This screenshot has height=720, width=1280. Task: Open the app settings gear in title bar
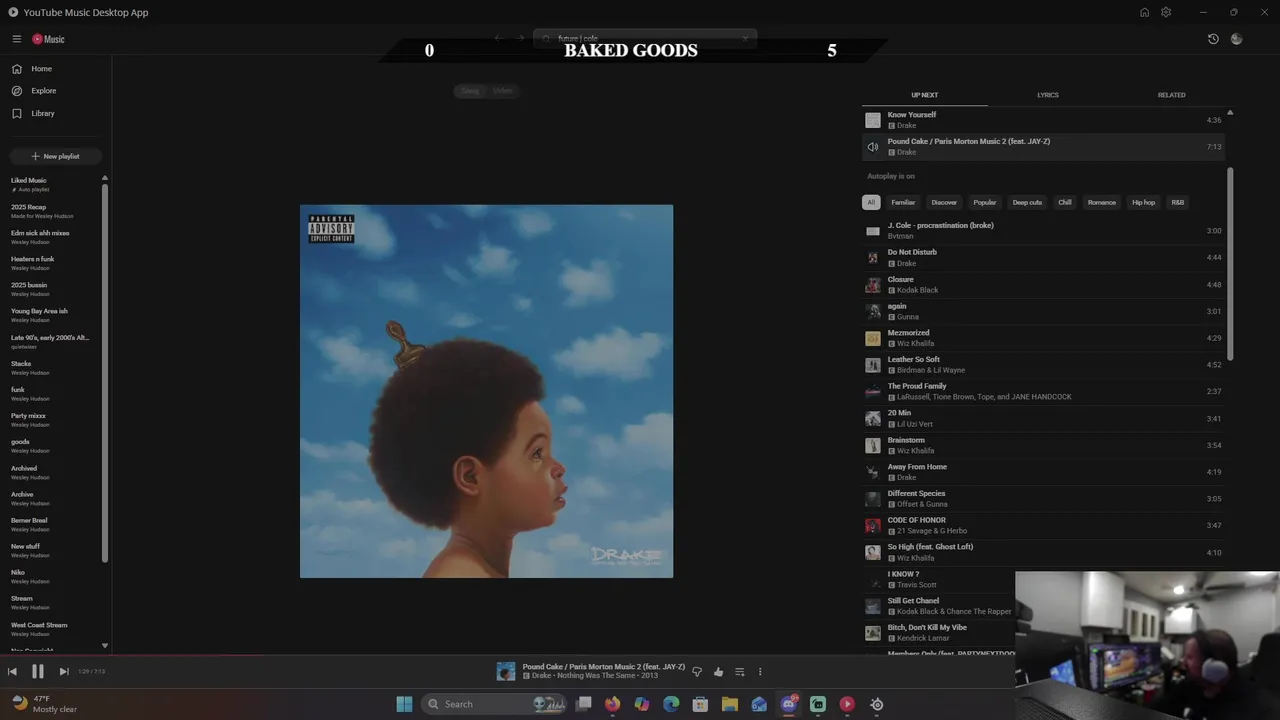[x=1166, y=12]
